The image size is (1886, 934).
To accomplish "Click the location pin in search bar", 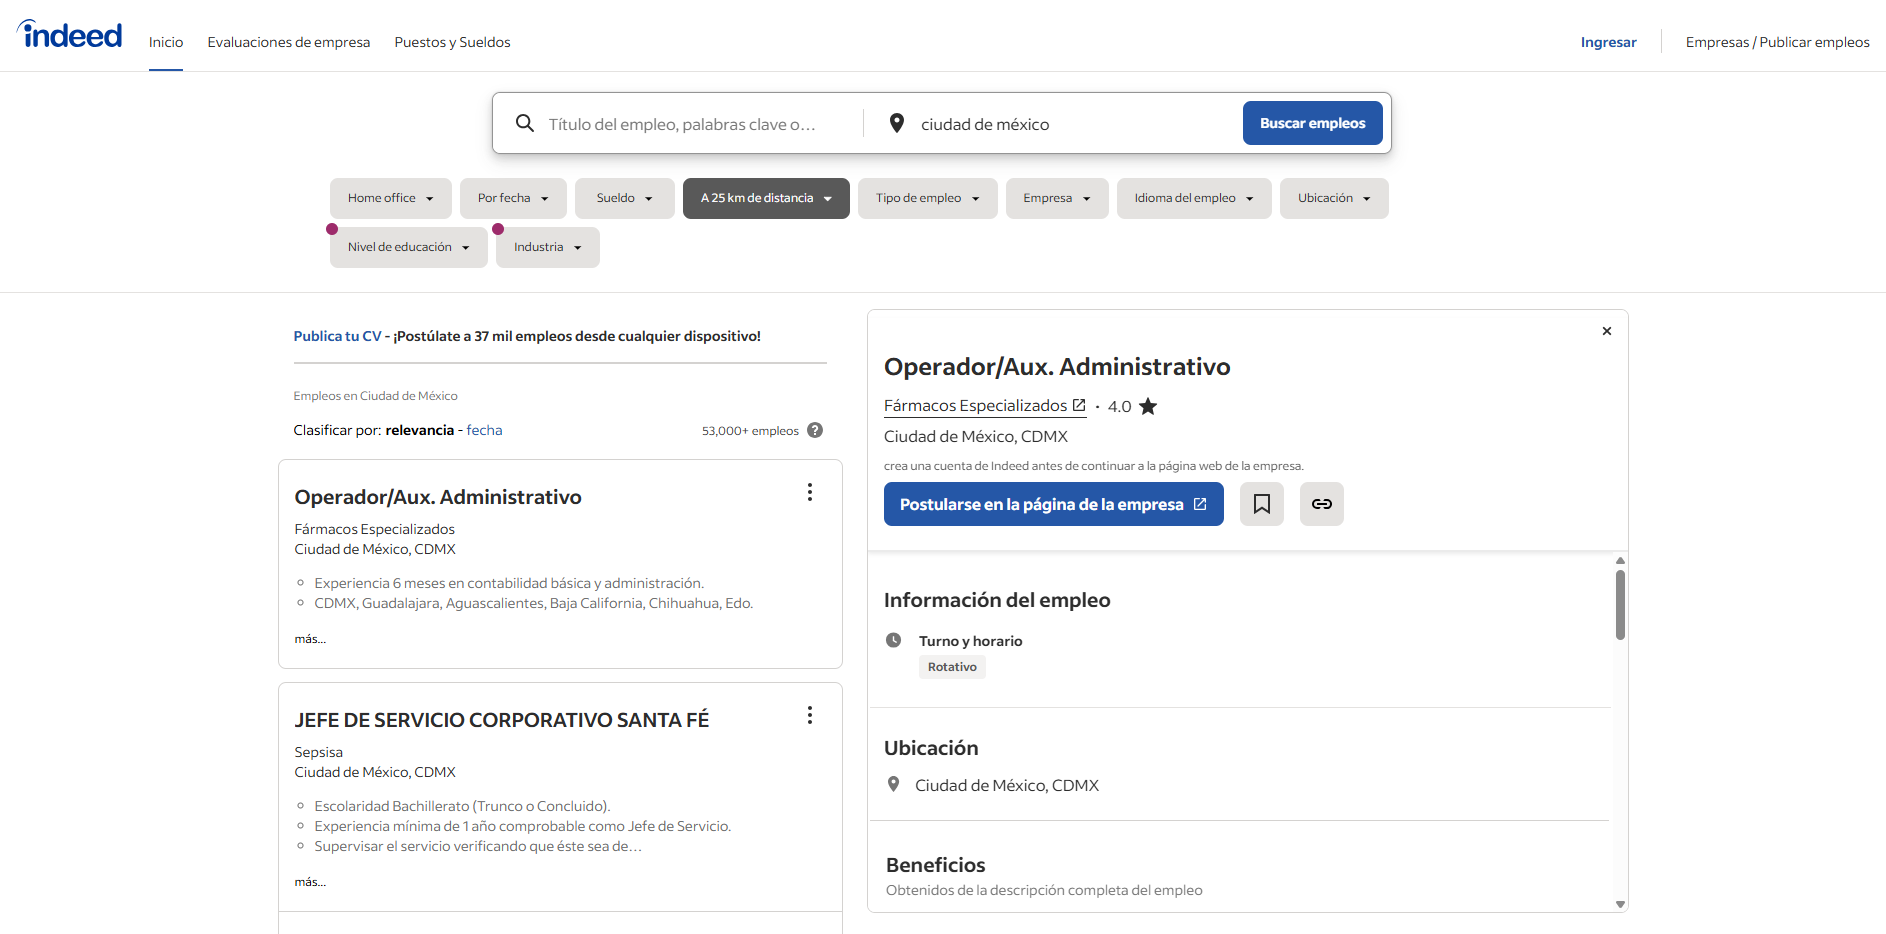I will (x=897, y=123).
